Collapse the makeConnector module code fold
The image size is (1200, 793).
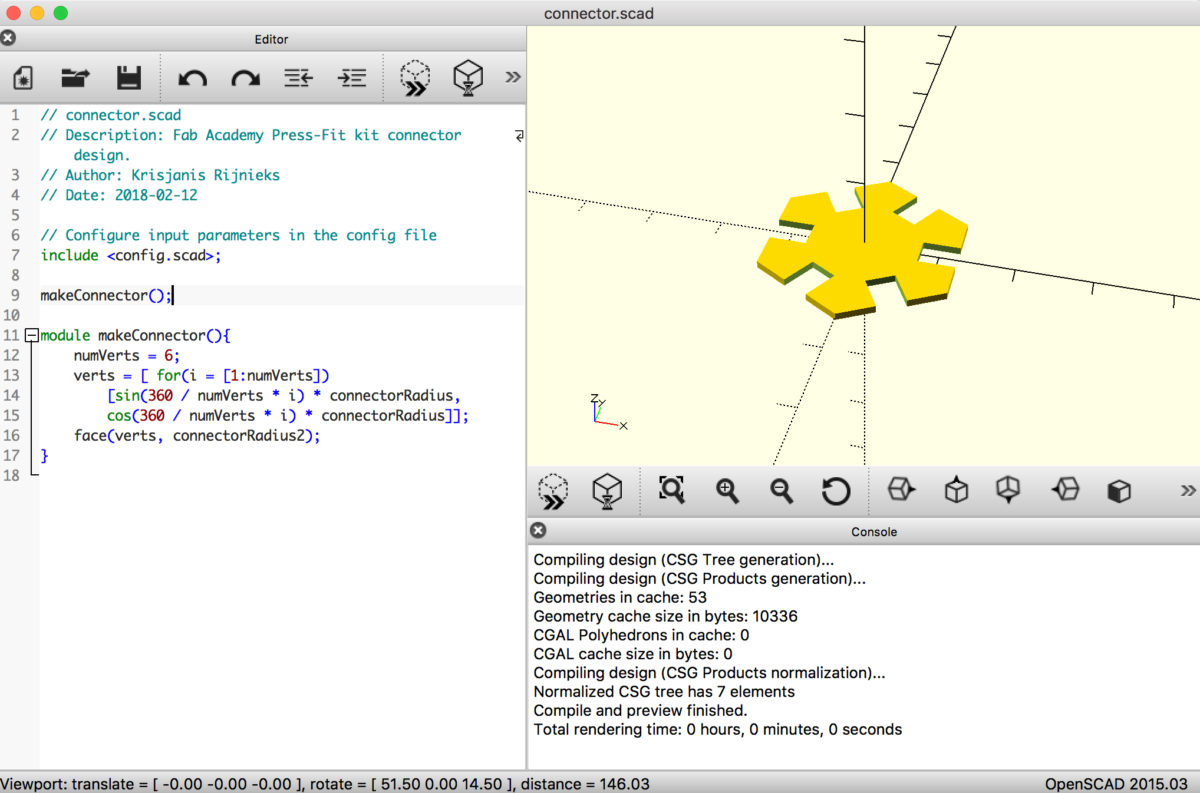point(31,335)
